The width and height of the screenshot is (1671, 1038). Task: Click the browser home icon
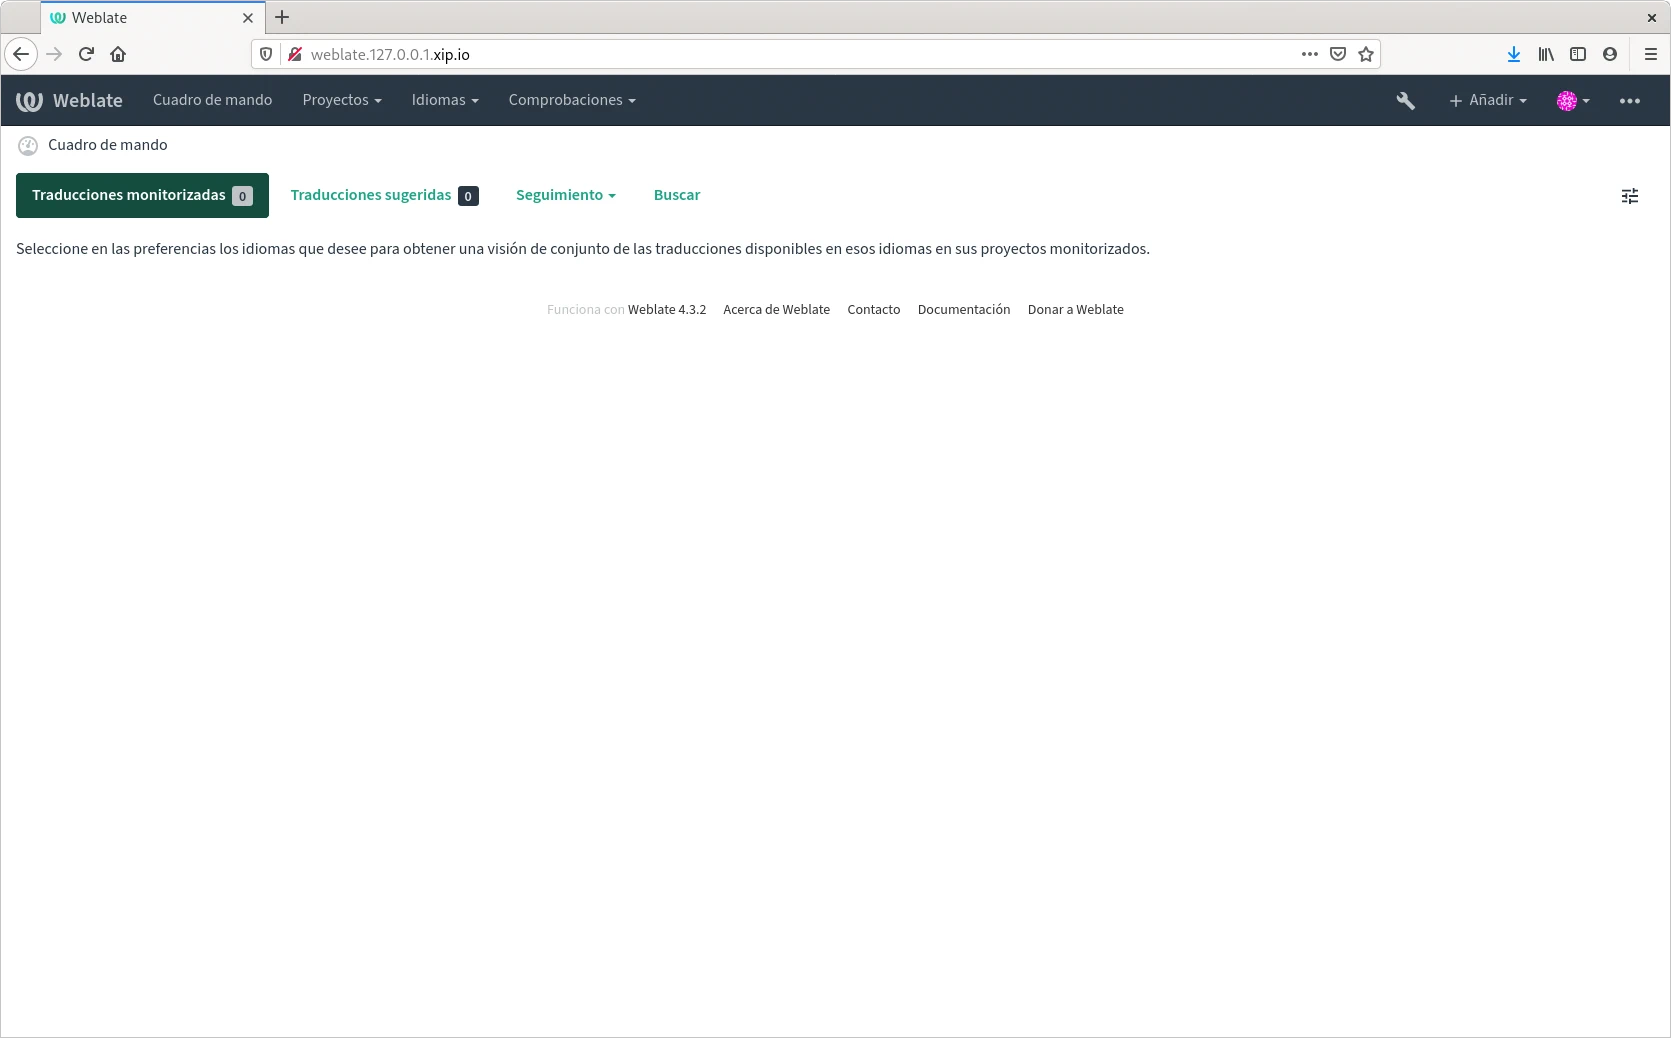(x=118, y=54)
